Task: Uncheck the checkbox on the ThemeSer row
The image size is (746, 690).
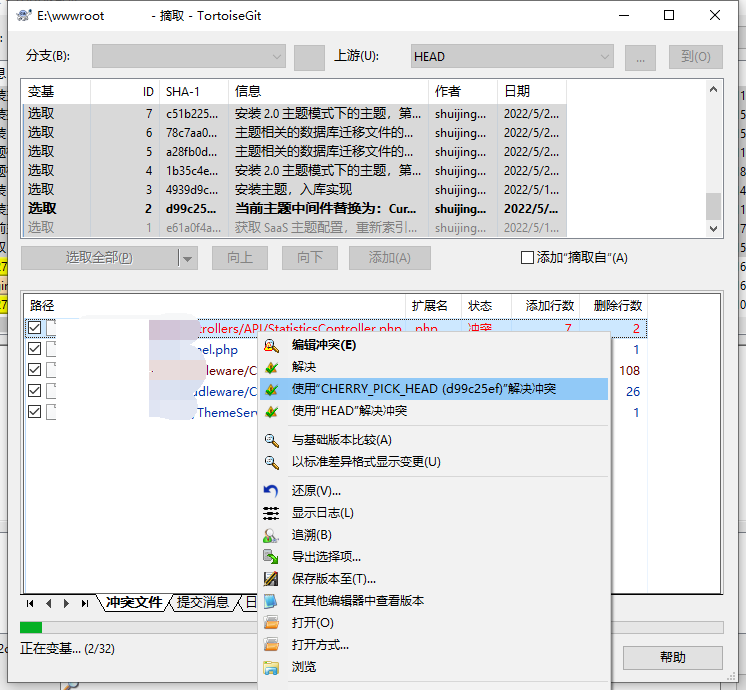Action: pos(34,412)
